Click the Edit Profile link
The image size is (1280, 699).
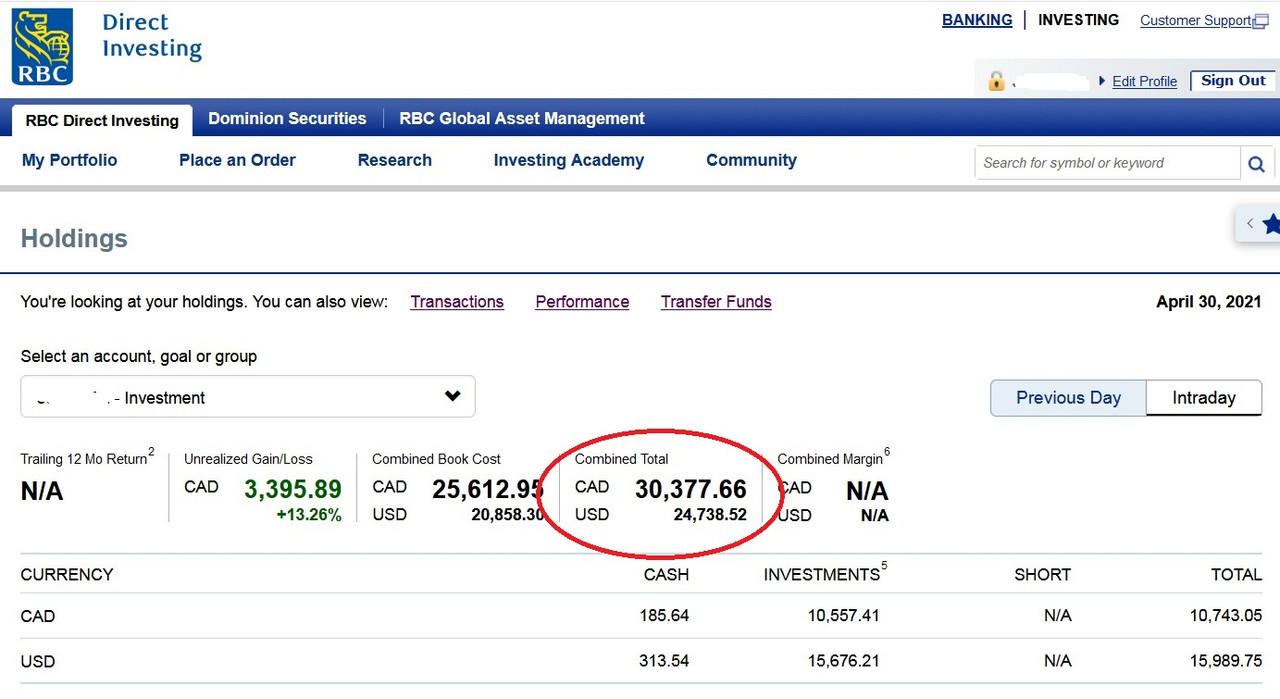1145,81
